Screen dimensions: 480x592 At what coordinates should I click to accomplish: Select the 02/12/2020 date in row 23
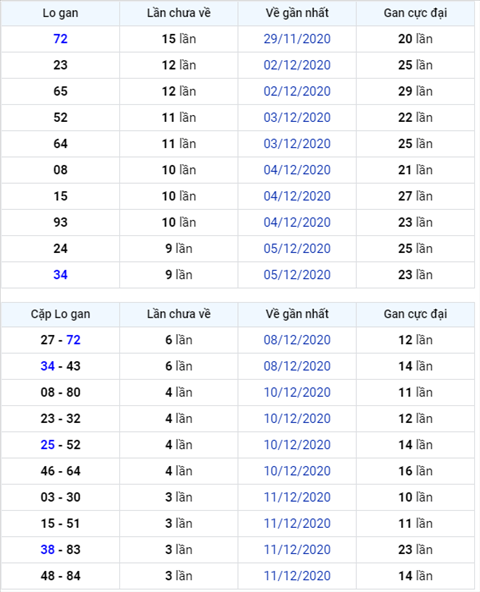pos(297,65)
